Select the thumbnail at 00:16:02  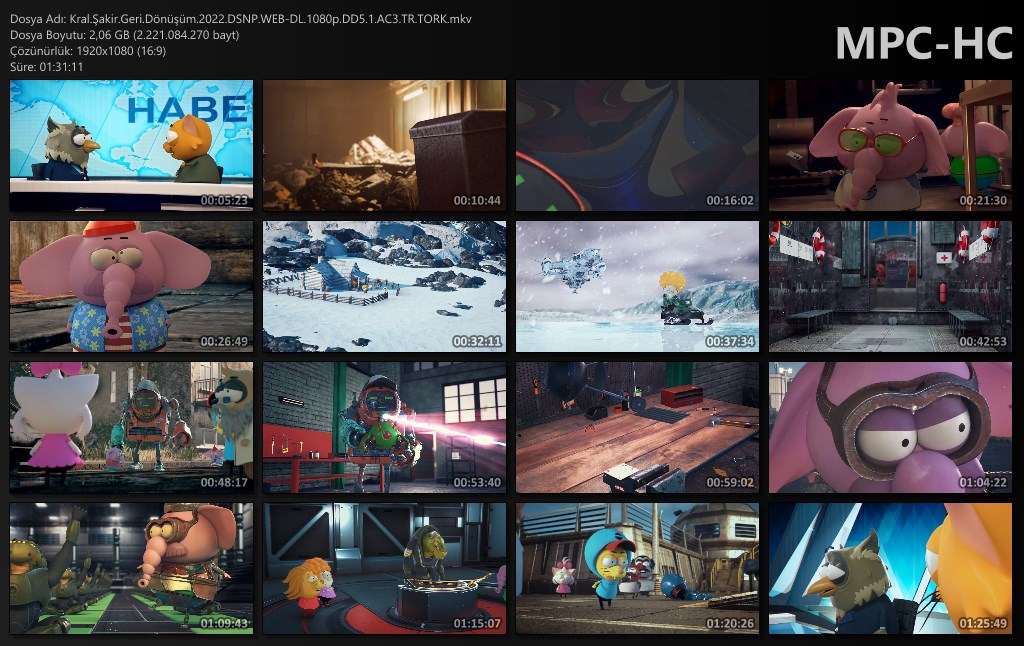(x=637, y=146)
